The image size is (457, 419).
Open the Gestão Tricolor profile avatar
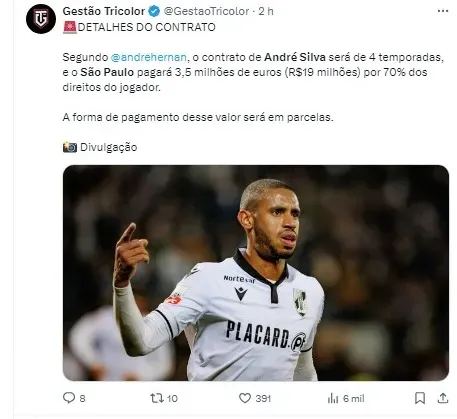41,19
